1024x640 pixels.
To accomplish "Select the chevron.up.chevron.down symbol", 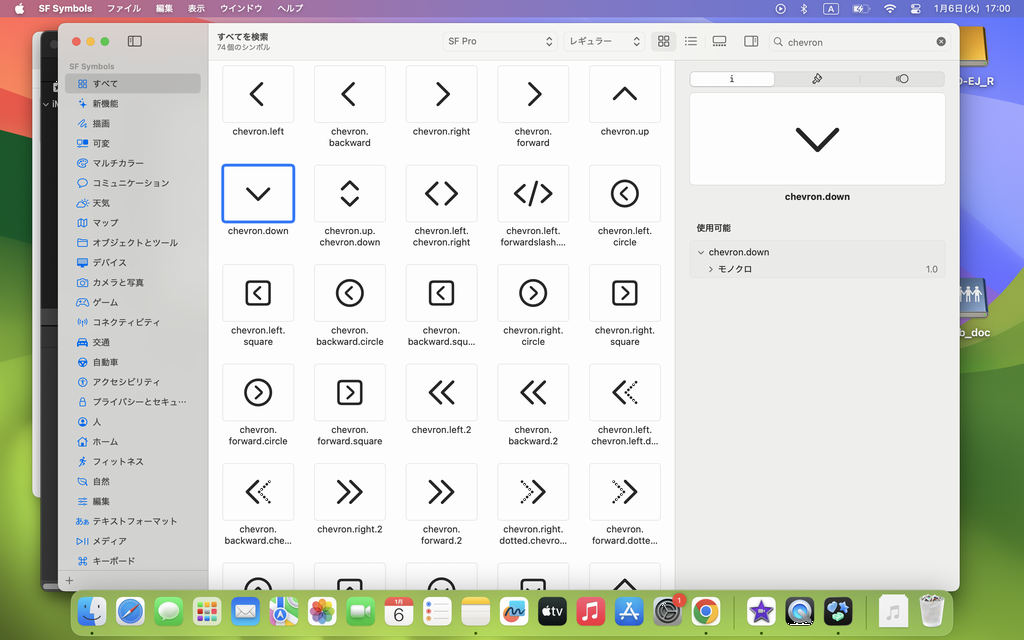I will (x=349, y=194).
